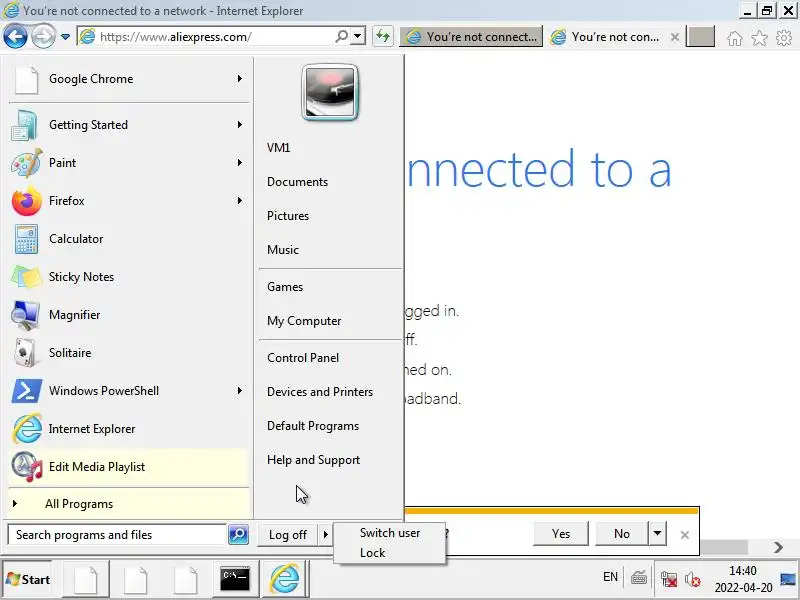800x600 pixels.
Task: Open Control Panel from start menu
Action: tap(303, 358)
